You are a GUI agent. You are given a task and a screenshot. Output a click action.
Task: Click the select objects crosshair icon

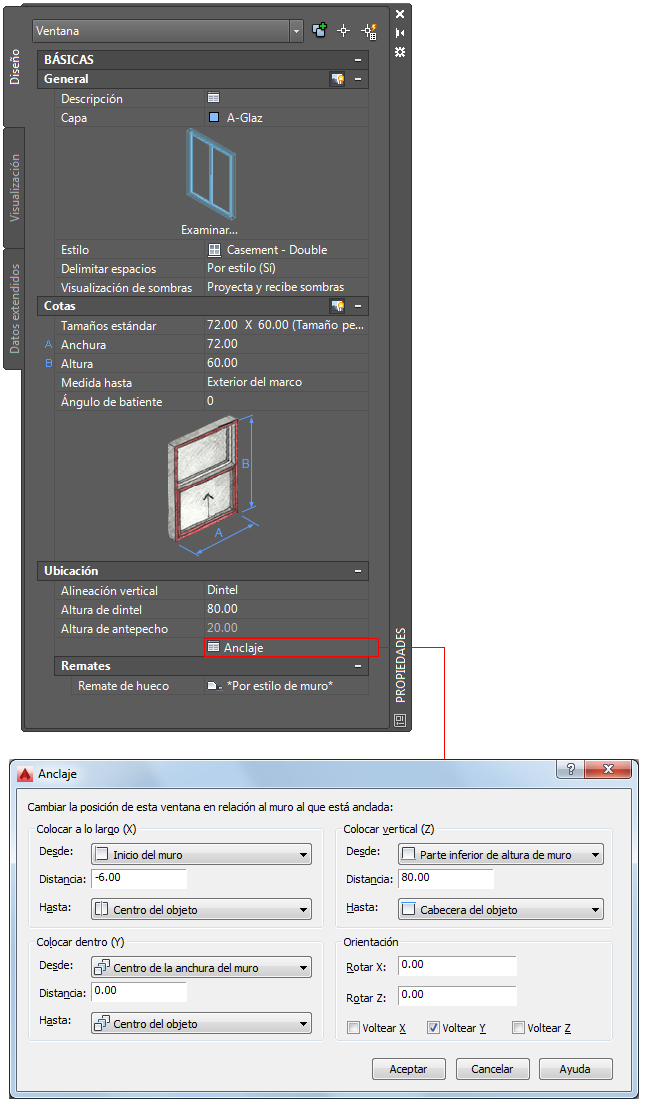[343, 31]
